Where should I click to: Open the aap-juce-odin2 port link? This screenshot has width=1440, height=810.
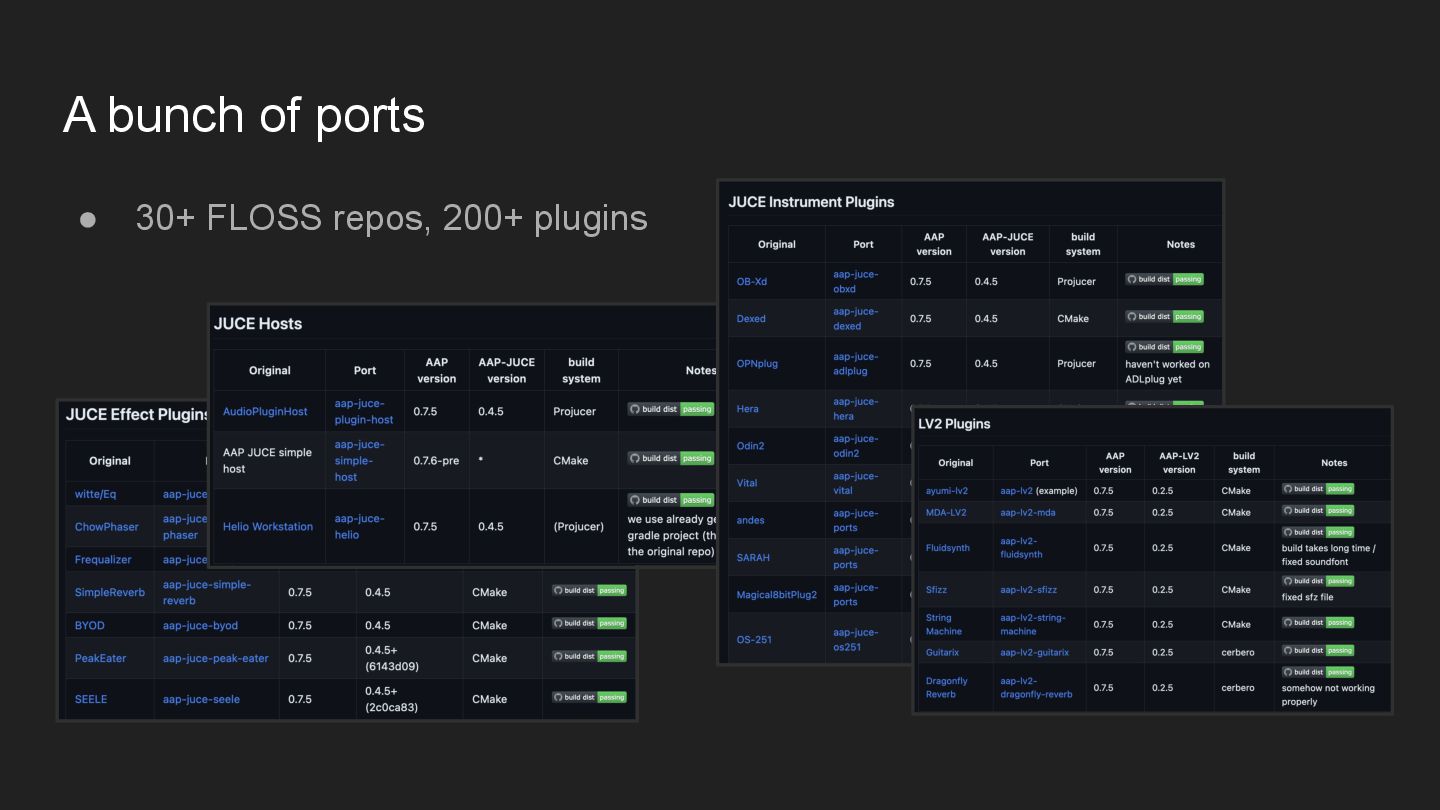pos(856,445)
